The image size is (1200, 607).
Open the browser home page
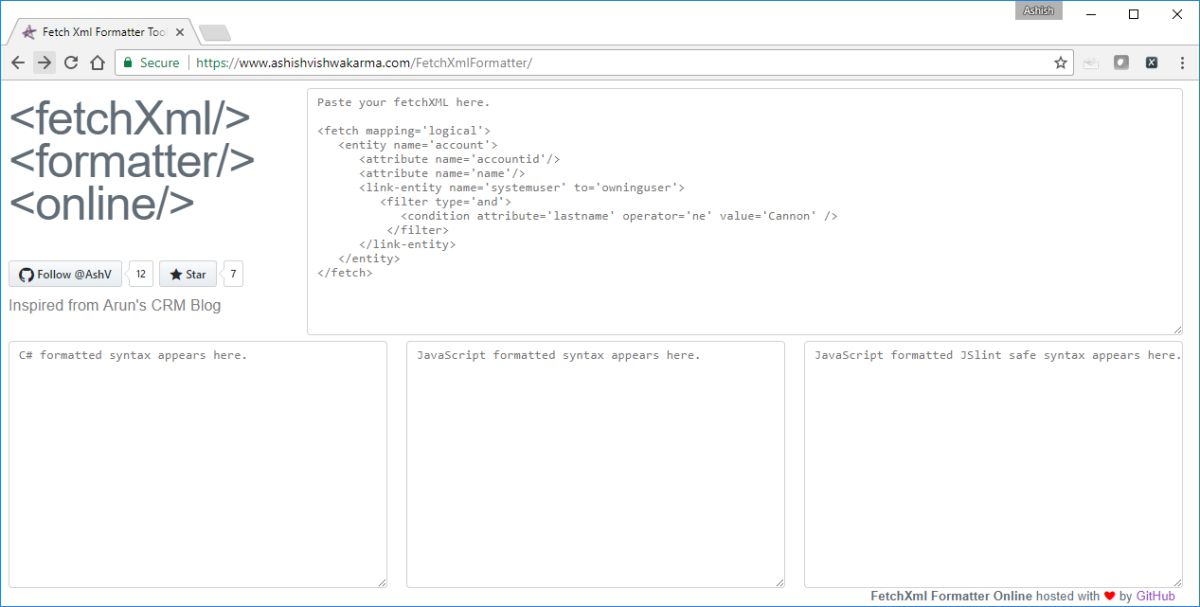click(x=96, y=62)
